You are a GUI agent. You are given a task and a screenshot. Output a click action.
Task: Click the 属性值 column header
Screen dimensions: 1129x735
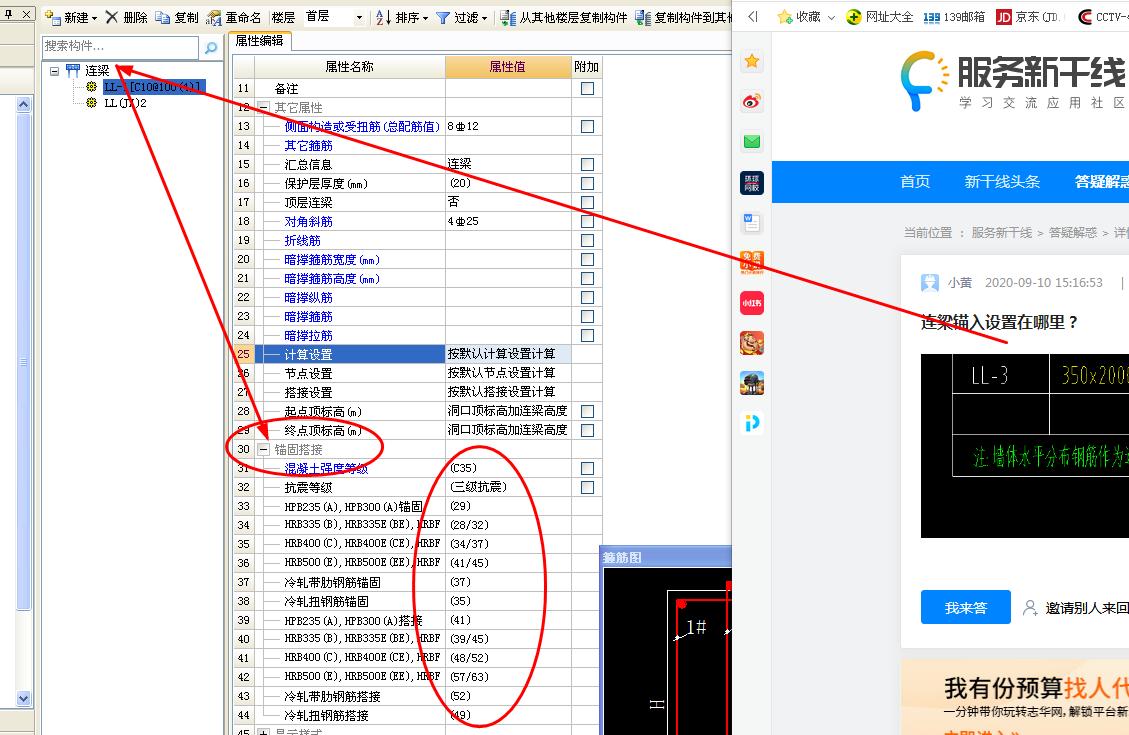point(508,67)
